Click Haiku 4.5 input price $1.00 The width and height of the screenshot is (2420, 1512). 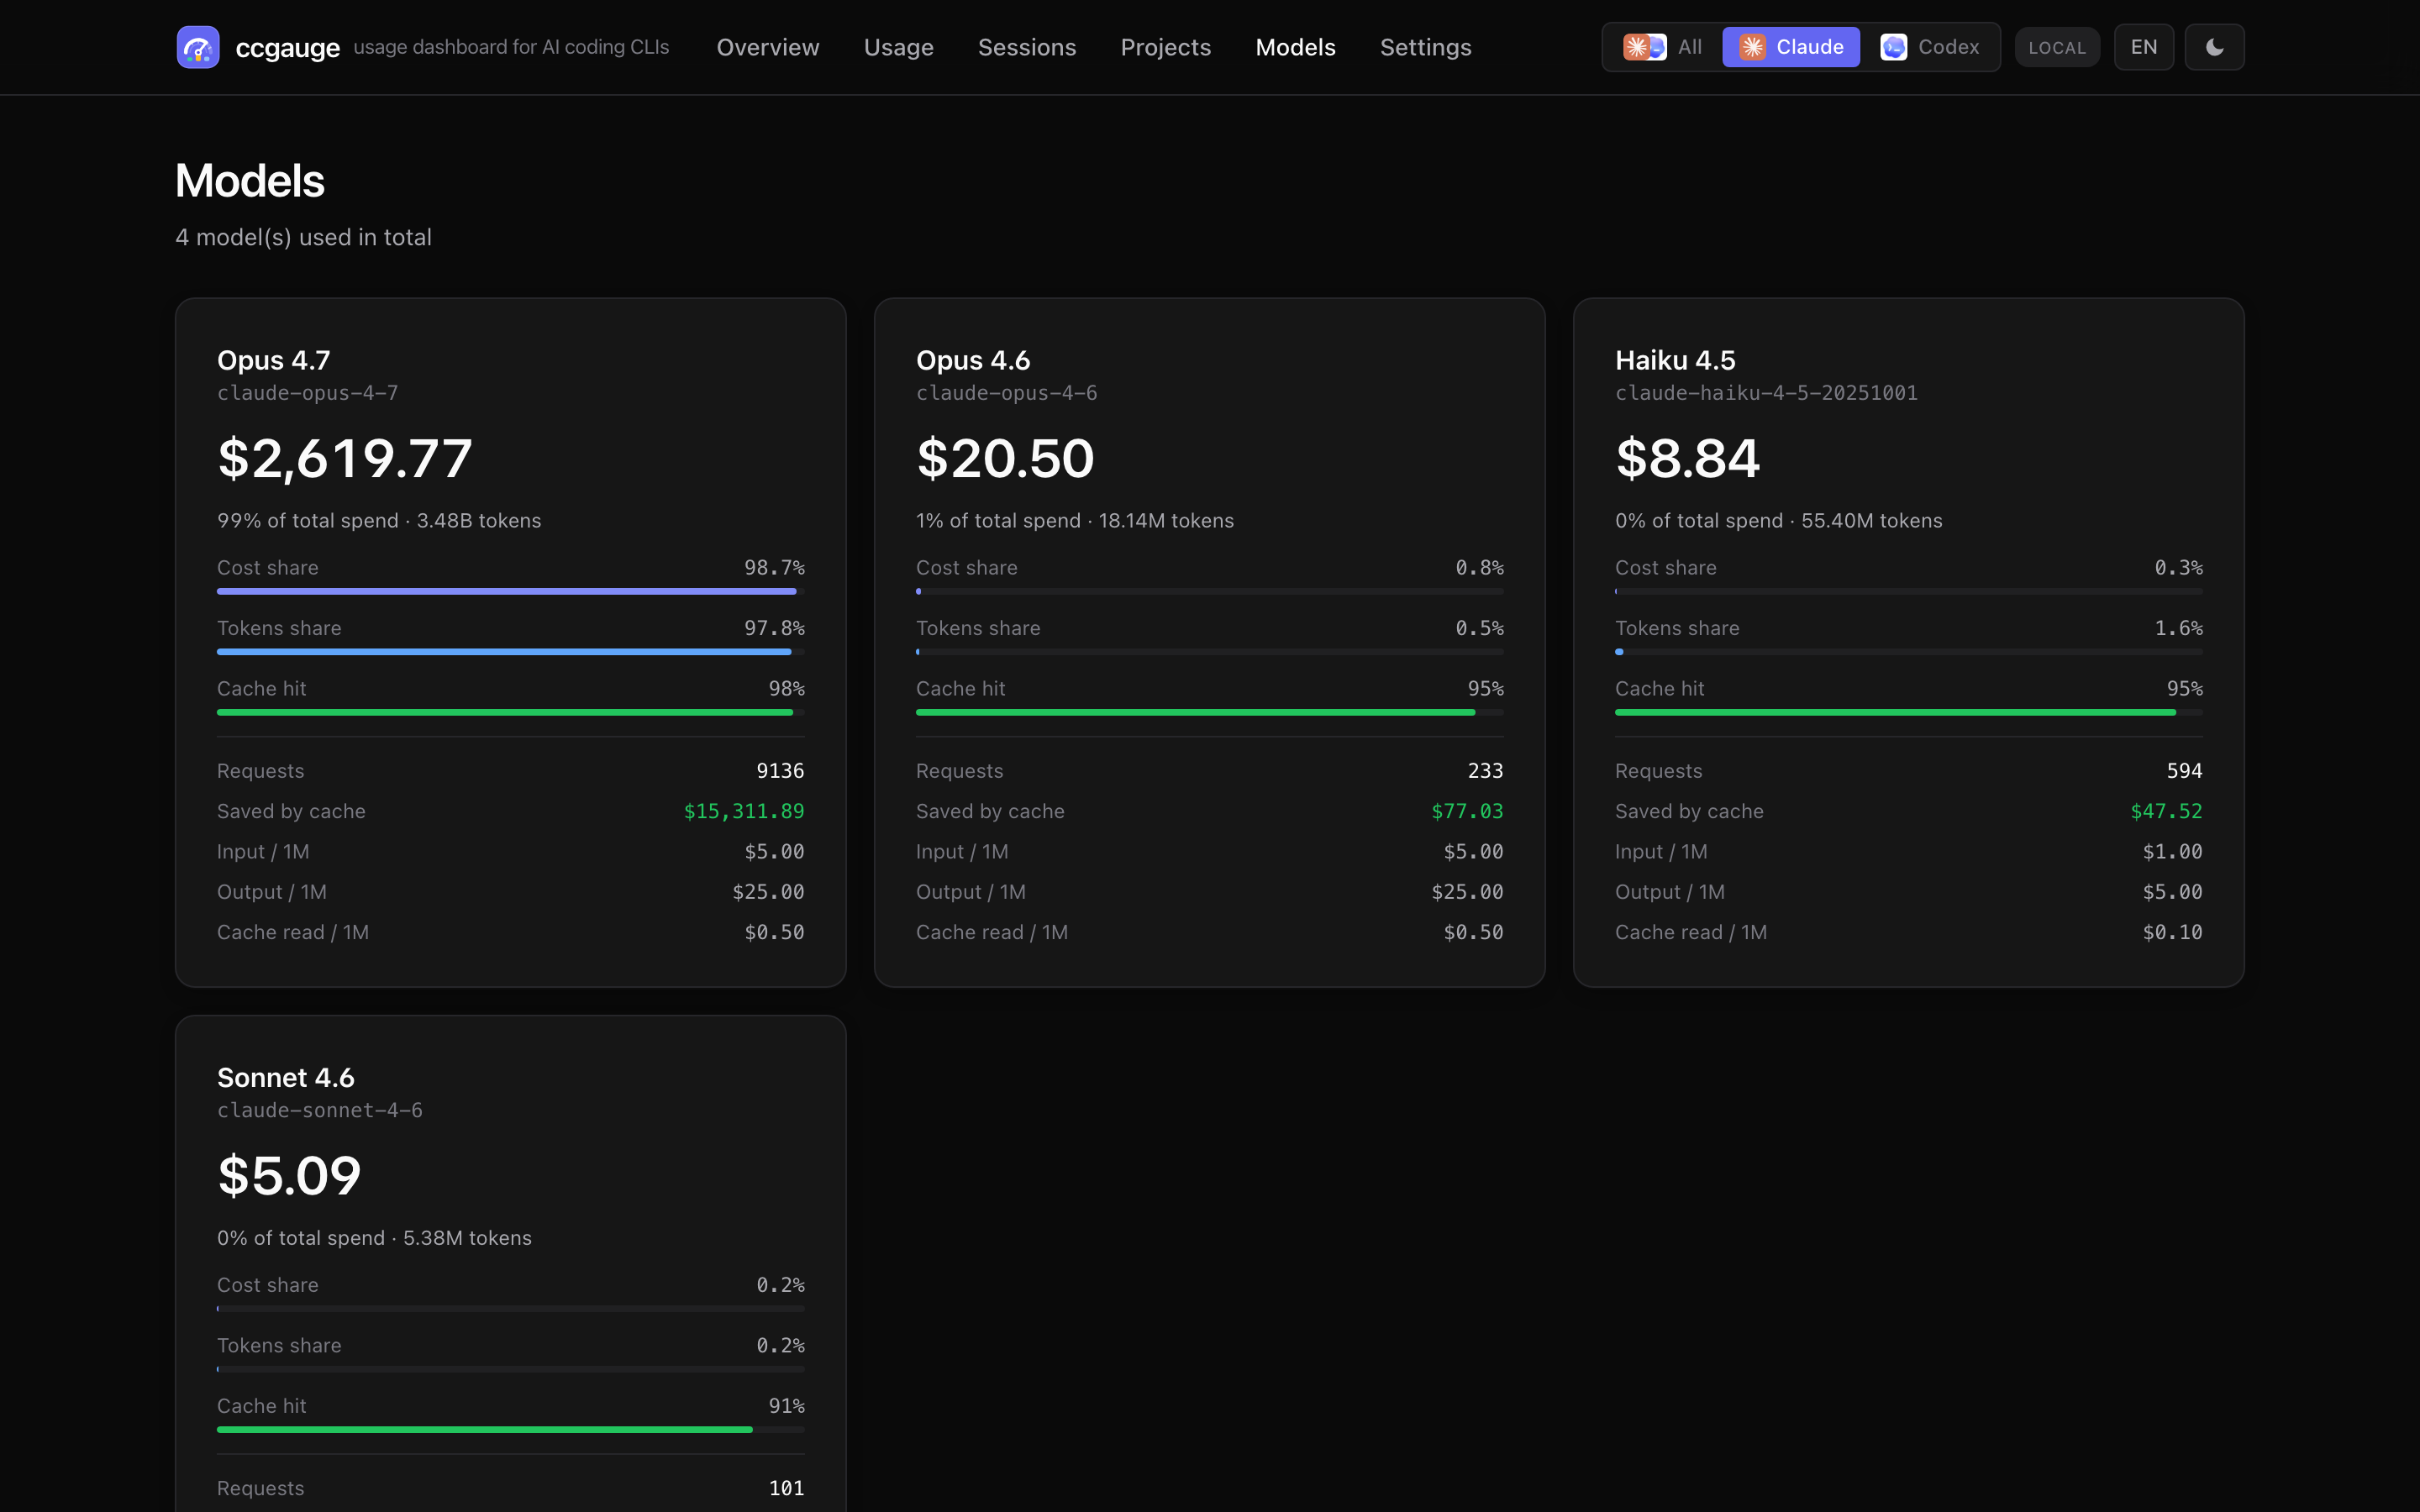[2172, 852]
